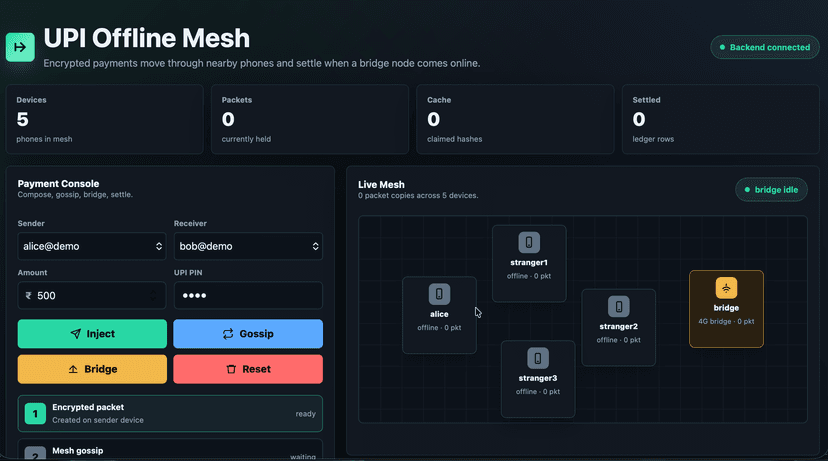The width and height of the screenshot is (828, 461).
Task: Click the 'ready' status text
Action: click(306, 414)
